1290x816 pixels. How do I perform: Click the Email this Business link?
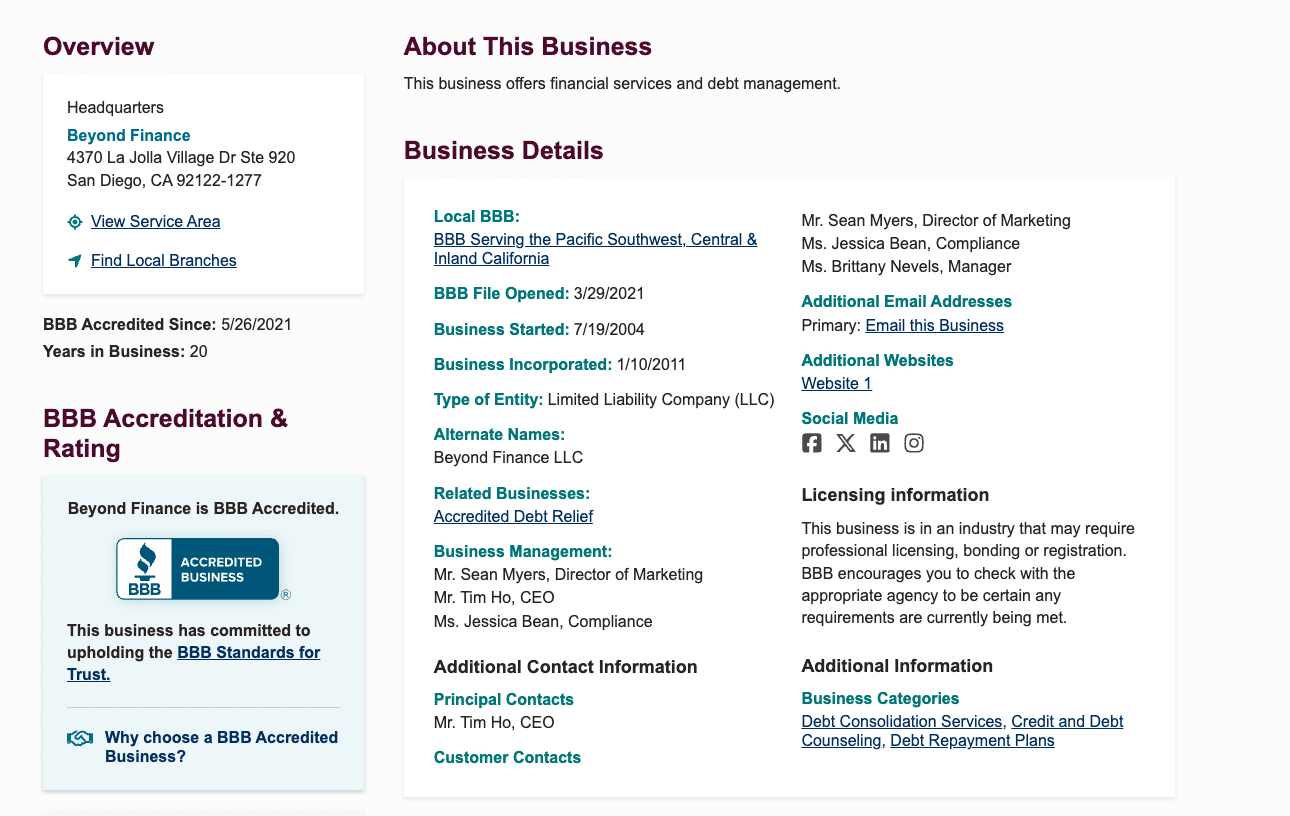pyautogui.click(x=934, y=326)
